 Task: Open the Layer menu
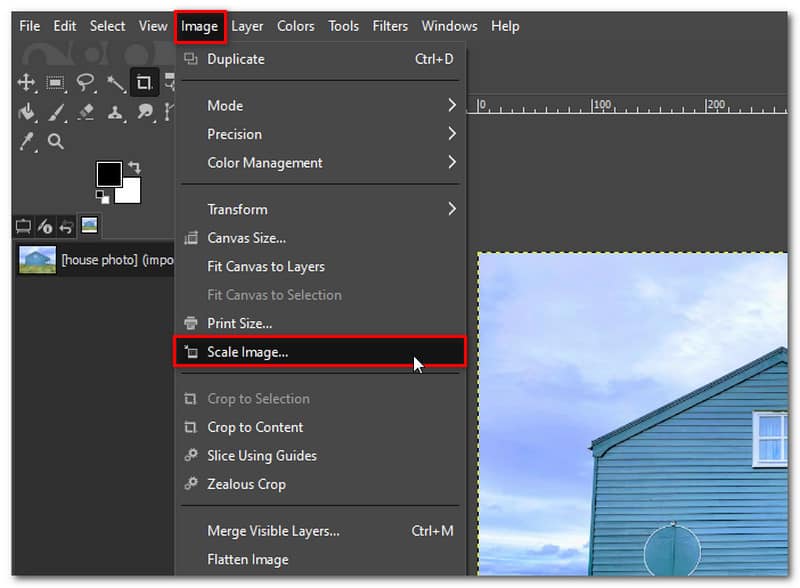pos(247,26)
